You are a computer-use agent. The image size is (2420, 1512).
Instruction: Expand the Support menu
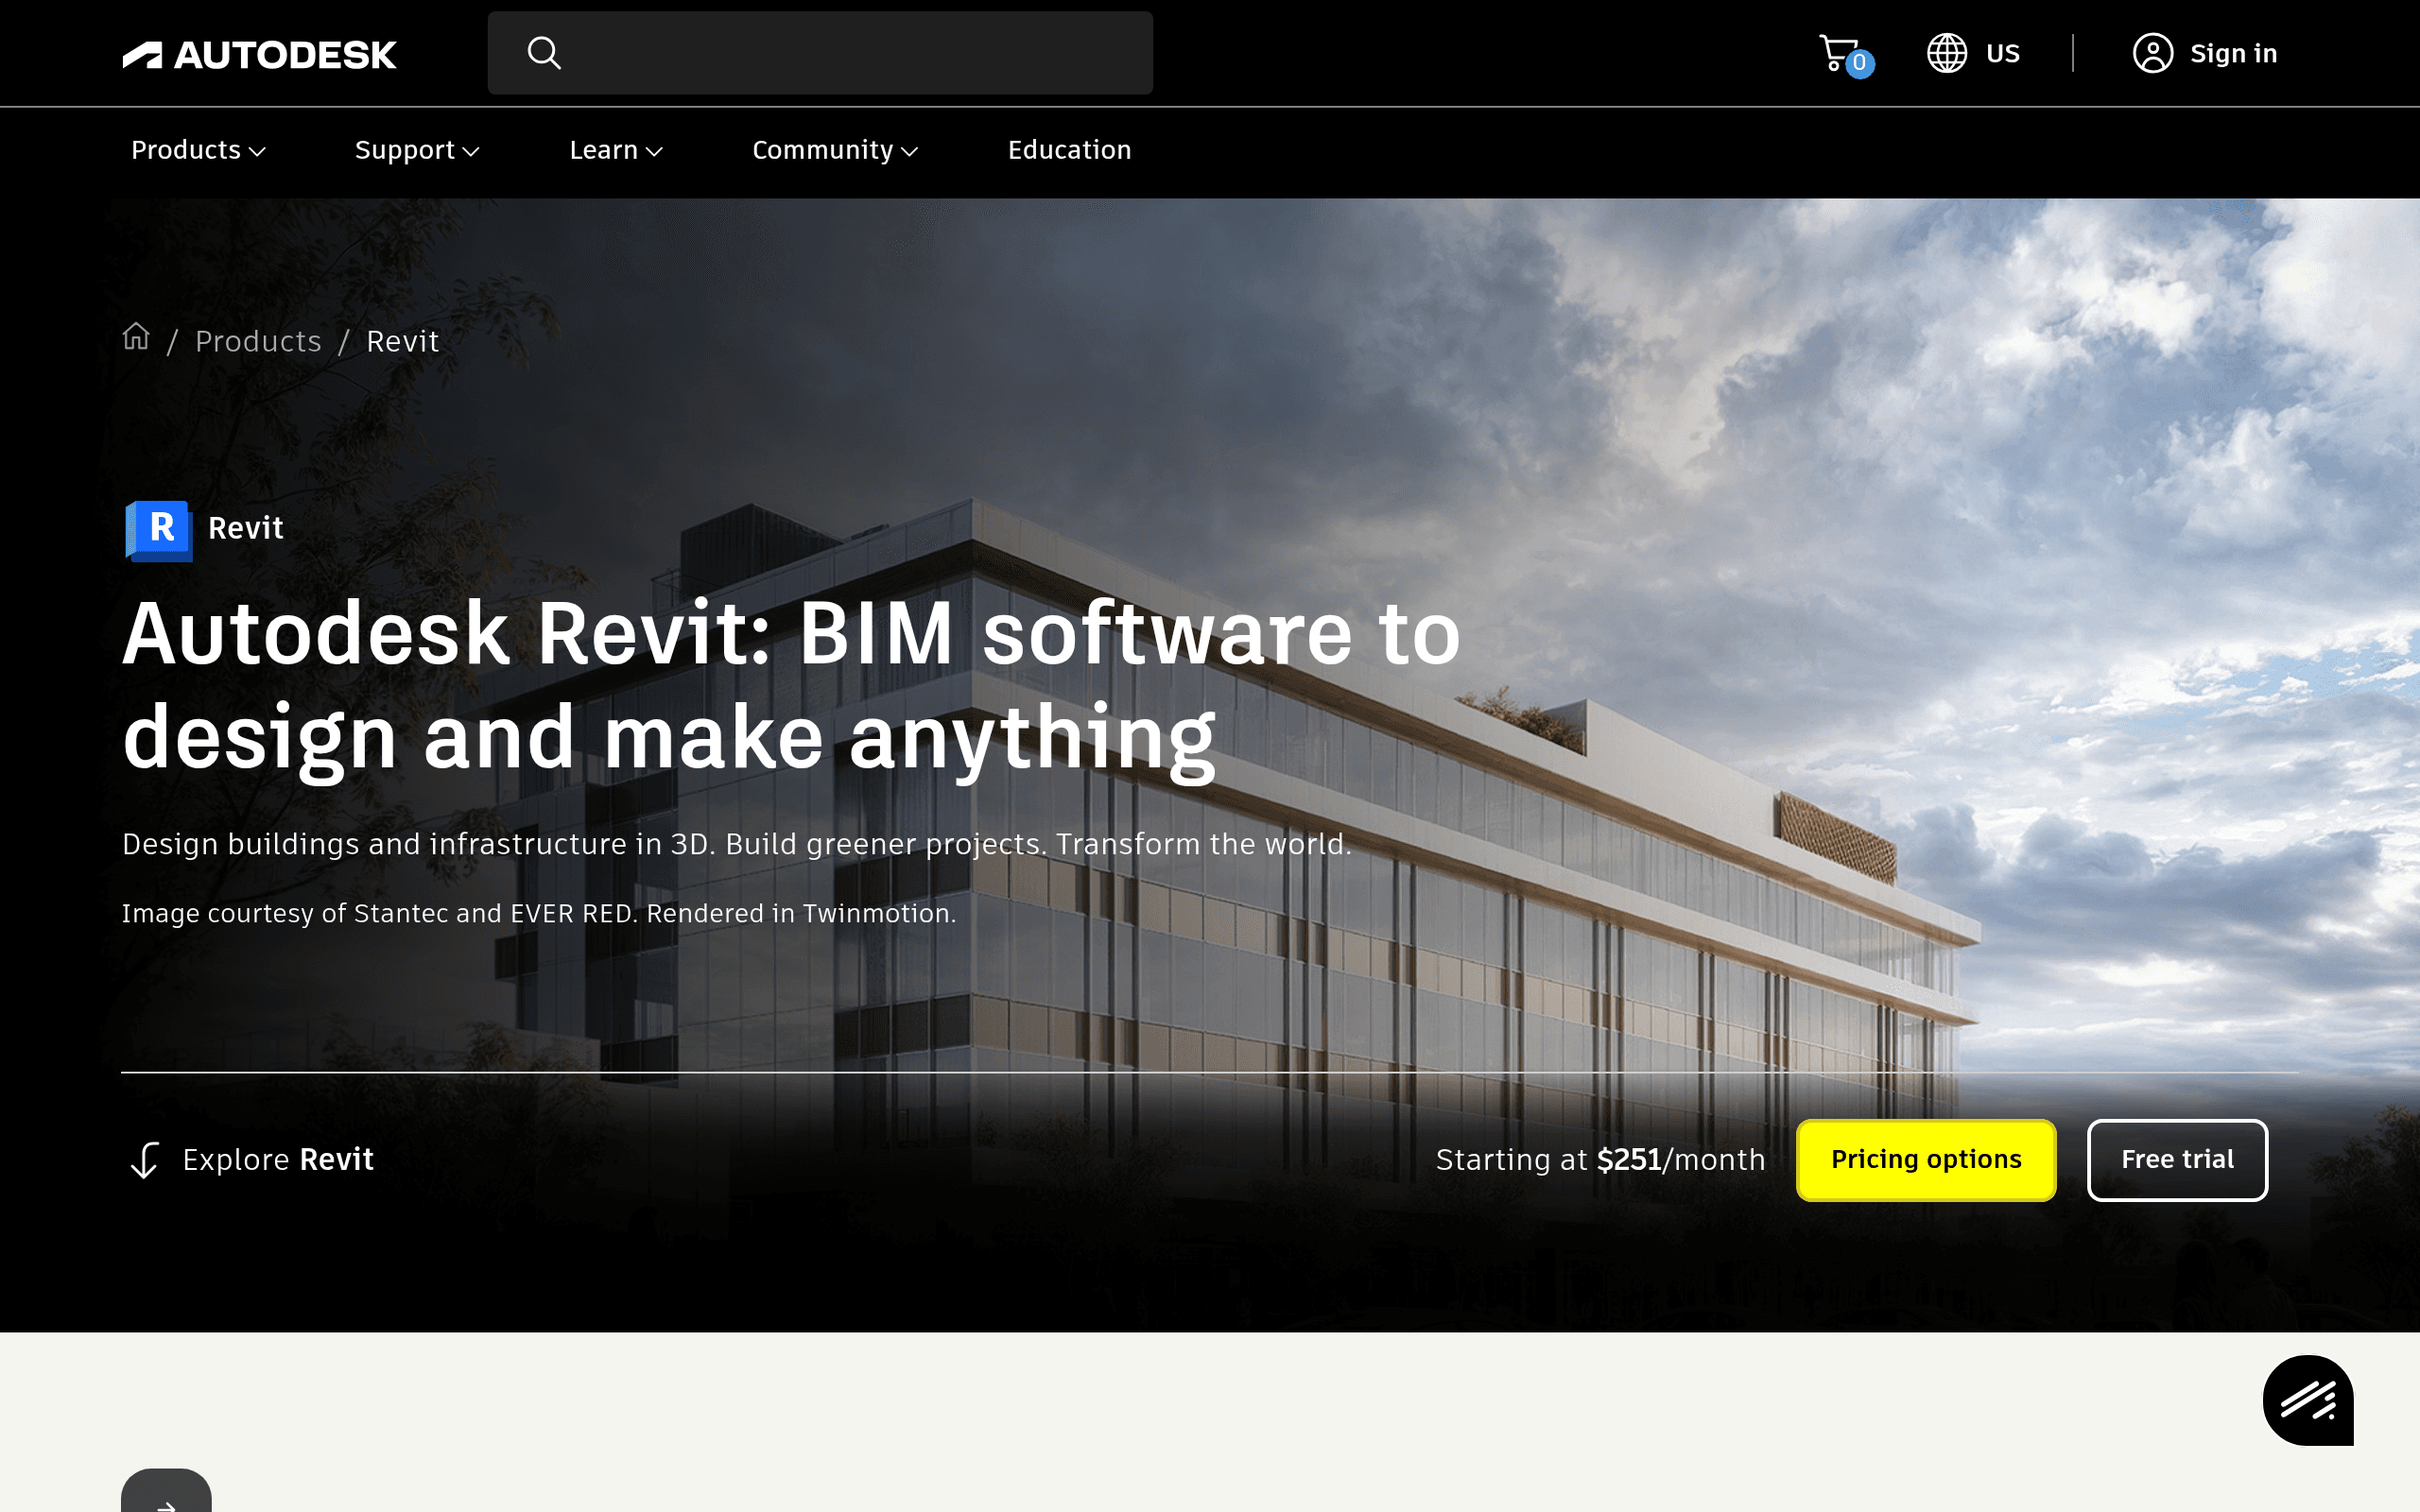pyautogui.click(x=417, y=150)
